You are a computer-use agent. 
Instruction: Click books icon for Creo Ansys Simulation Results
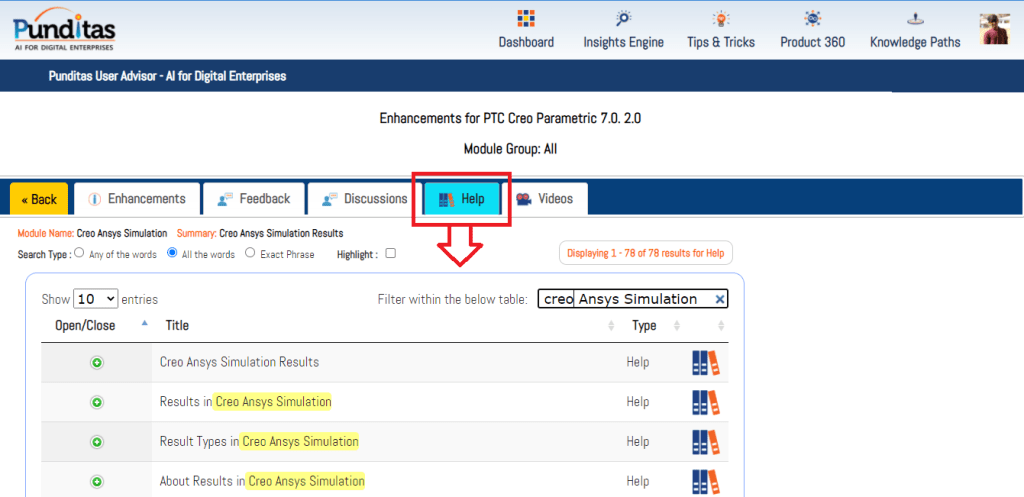705,363
